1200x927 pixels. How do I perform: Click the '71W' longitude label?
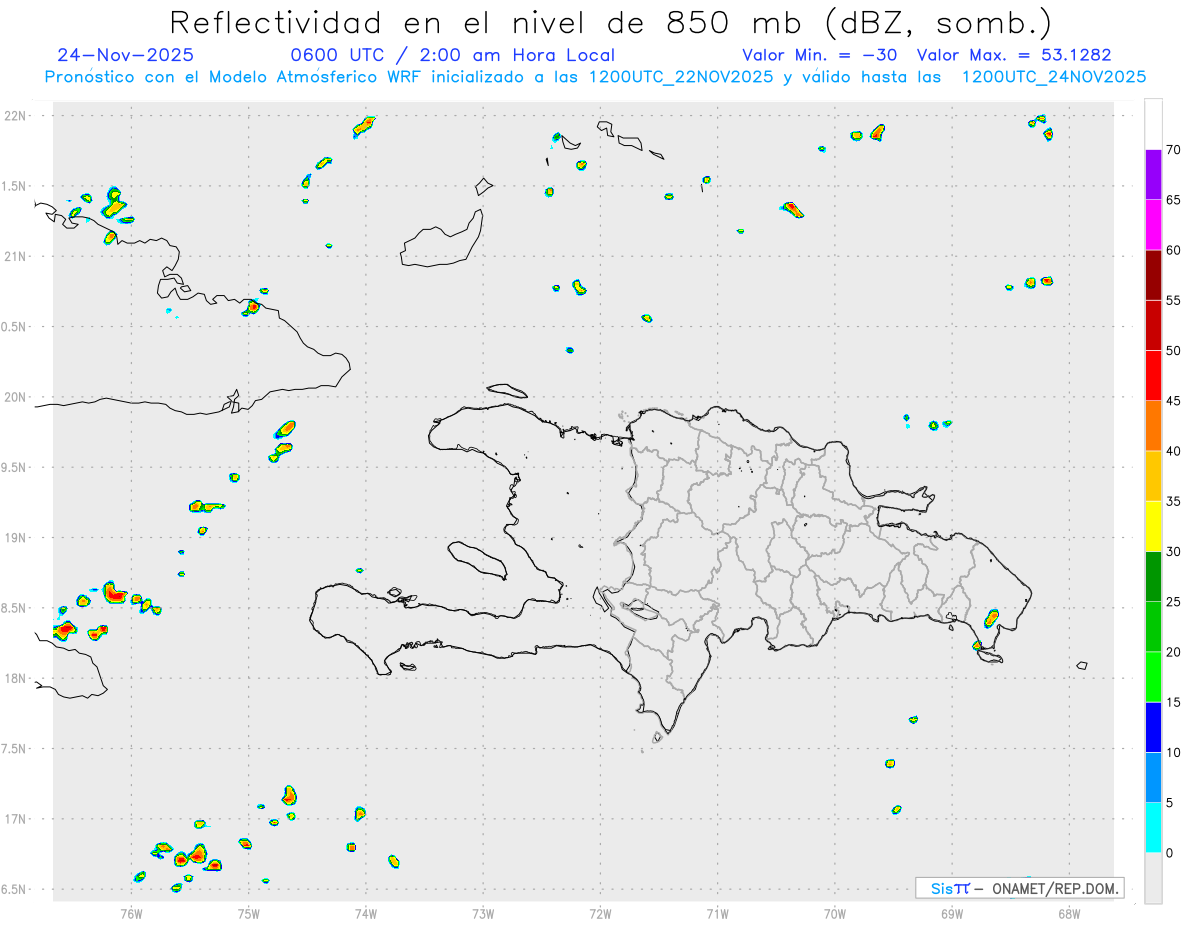tap(717, 913)
